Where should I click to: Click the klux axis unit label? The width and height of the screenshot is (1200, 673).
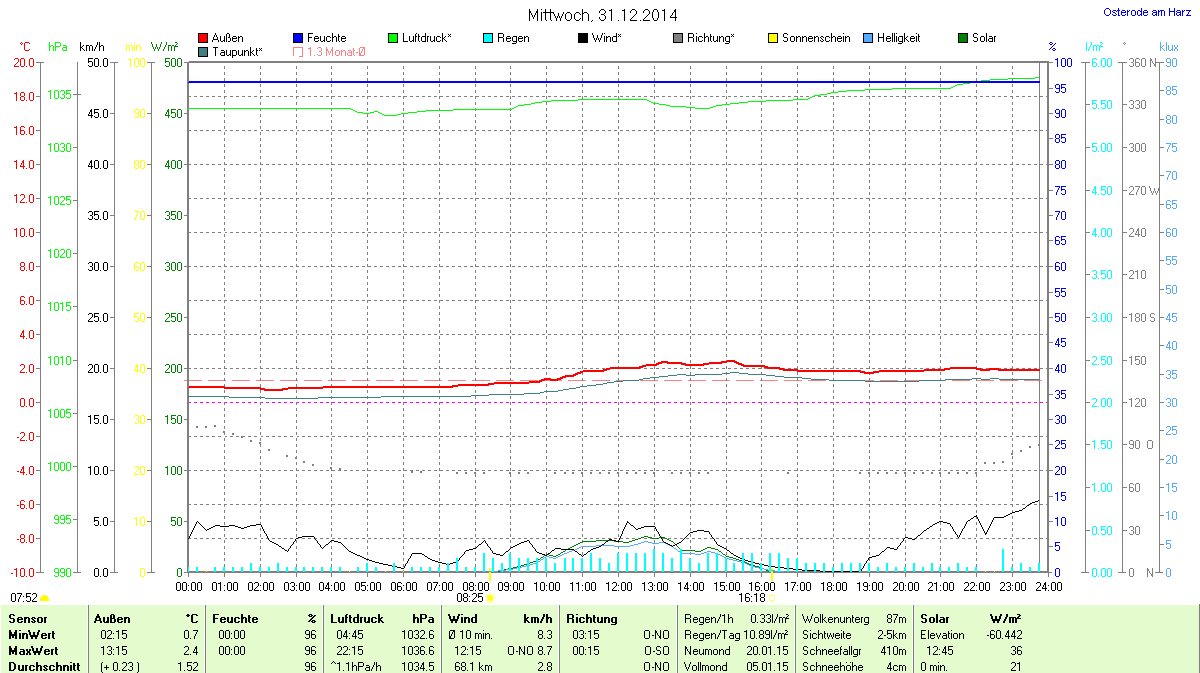pos(1168,47)
